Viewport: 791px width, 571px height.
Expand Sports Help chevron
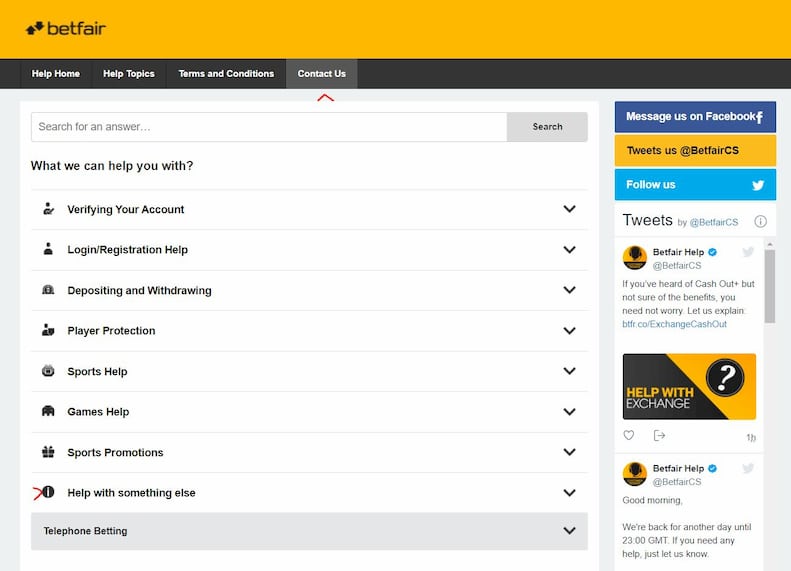pos(570,371)
